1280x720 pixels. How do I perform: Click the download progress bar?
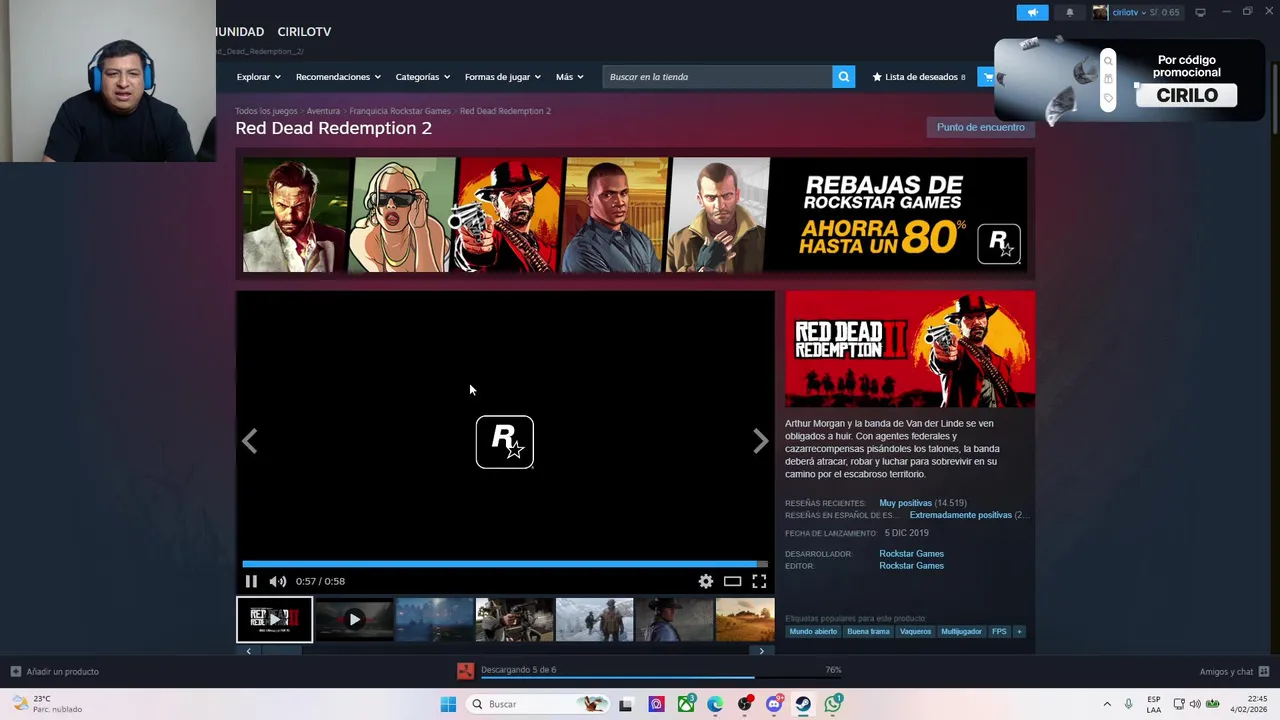[x=661, y=678]
